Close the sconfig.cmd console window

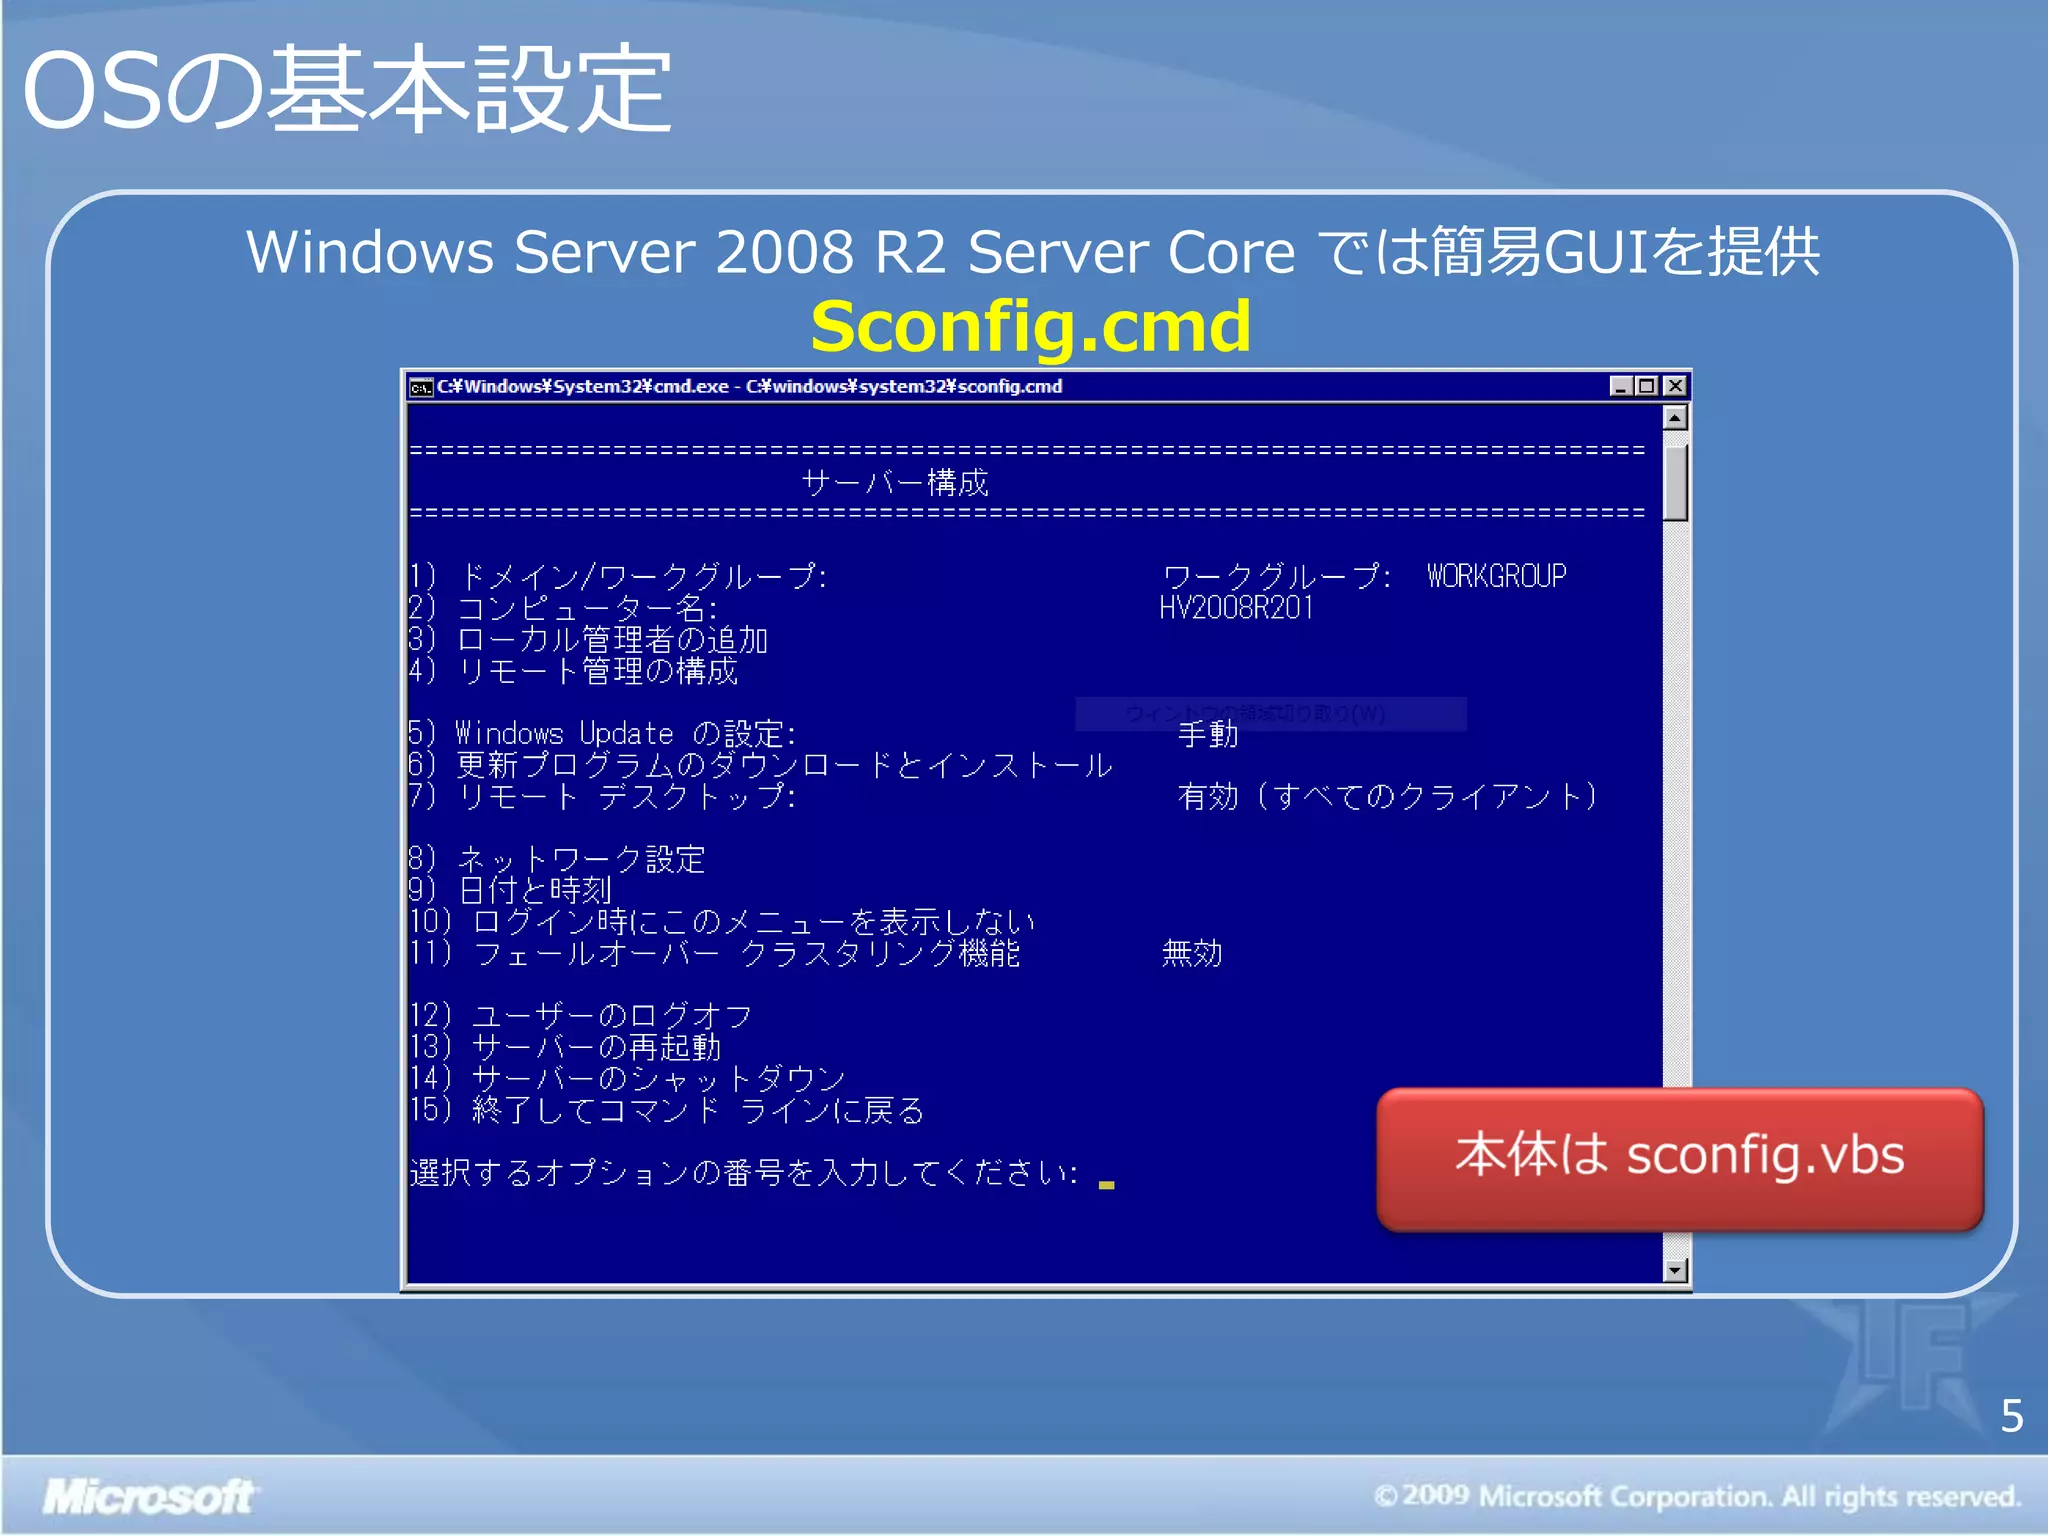click(x=1675, y=386)
